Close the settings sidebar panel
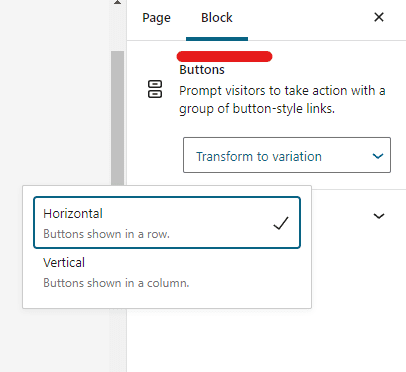Image resolution: width=406 pixels, height=372 pixels. click(x=379, y=17)
